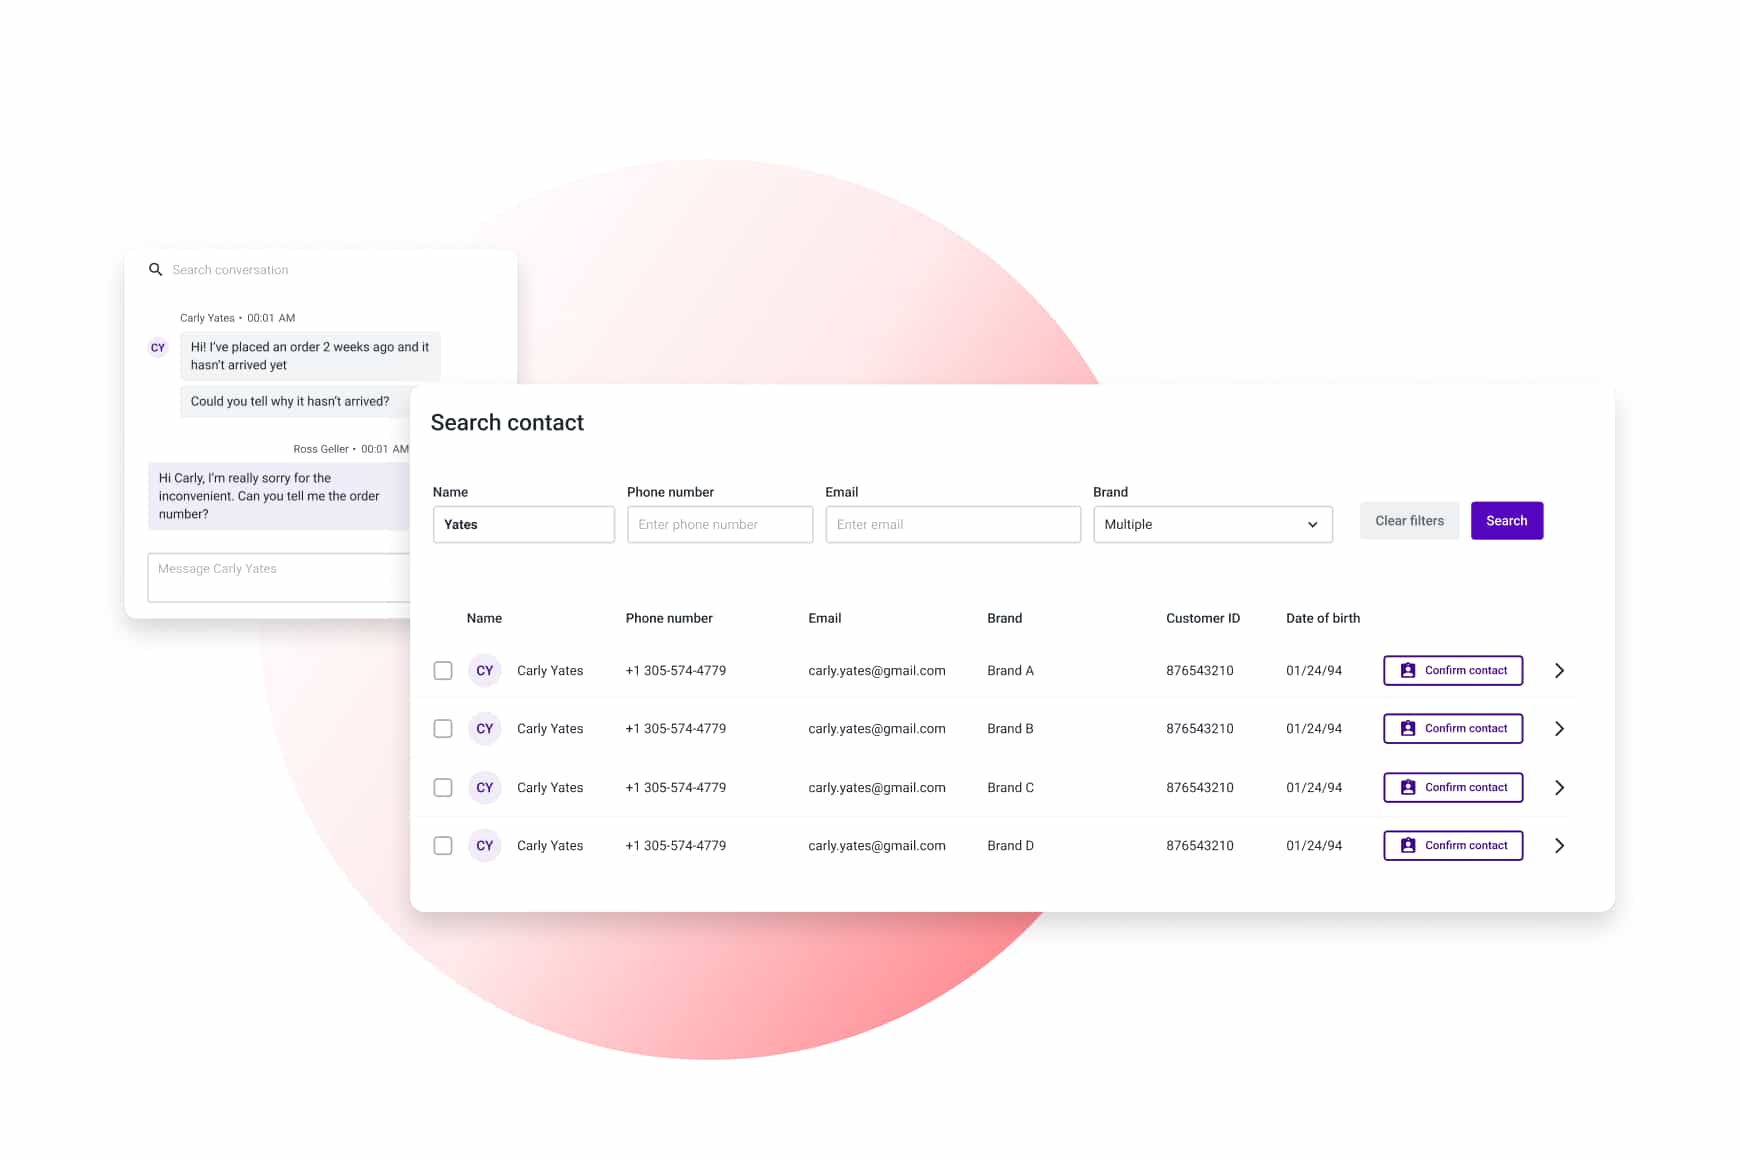Click the Enter phone number field
1740x1160 pixels.
pyautogui.click(x=719, y=524)
